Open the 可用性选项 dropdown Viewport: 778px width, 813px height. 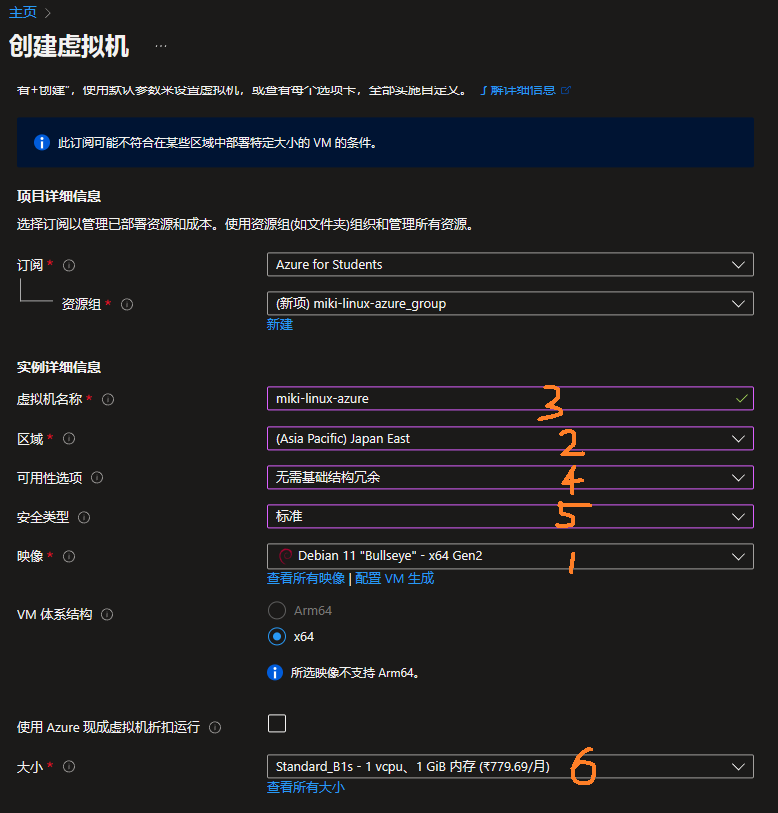click(510, 477)
